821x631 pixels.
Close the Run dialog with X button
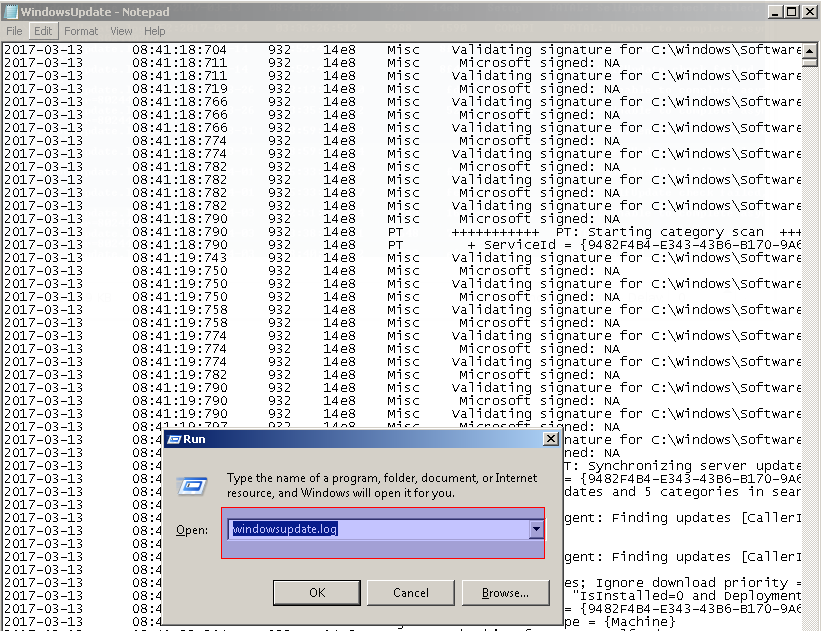[551, 439]
